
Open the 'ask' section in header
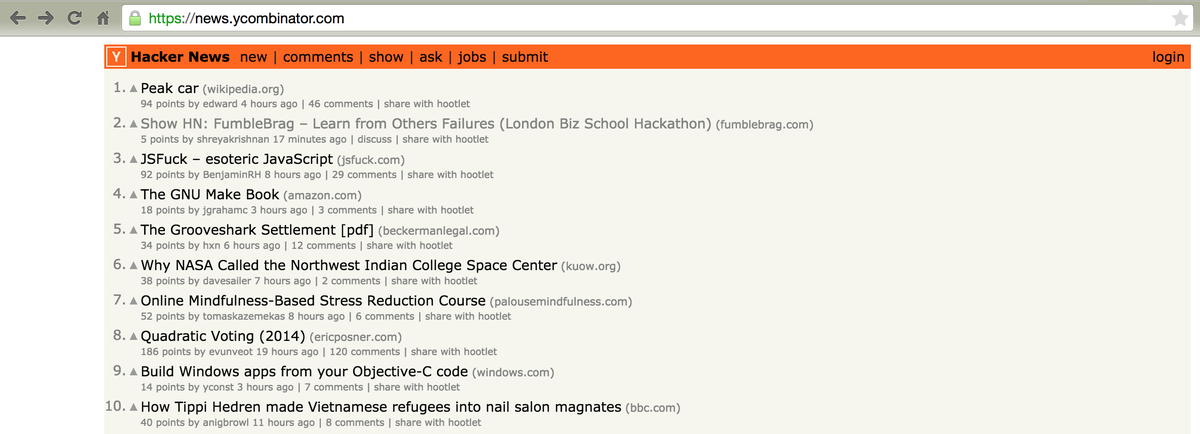click(x=431, y=57)
